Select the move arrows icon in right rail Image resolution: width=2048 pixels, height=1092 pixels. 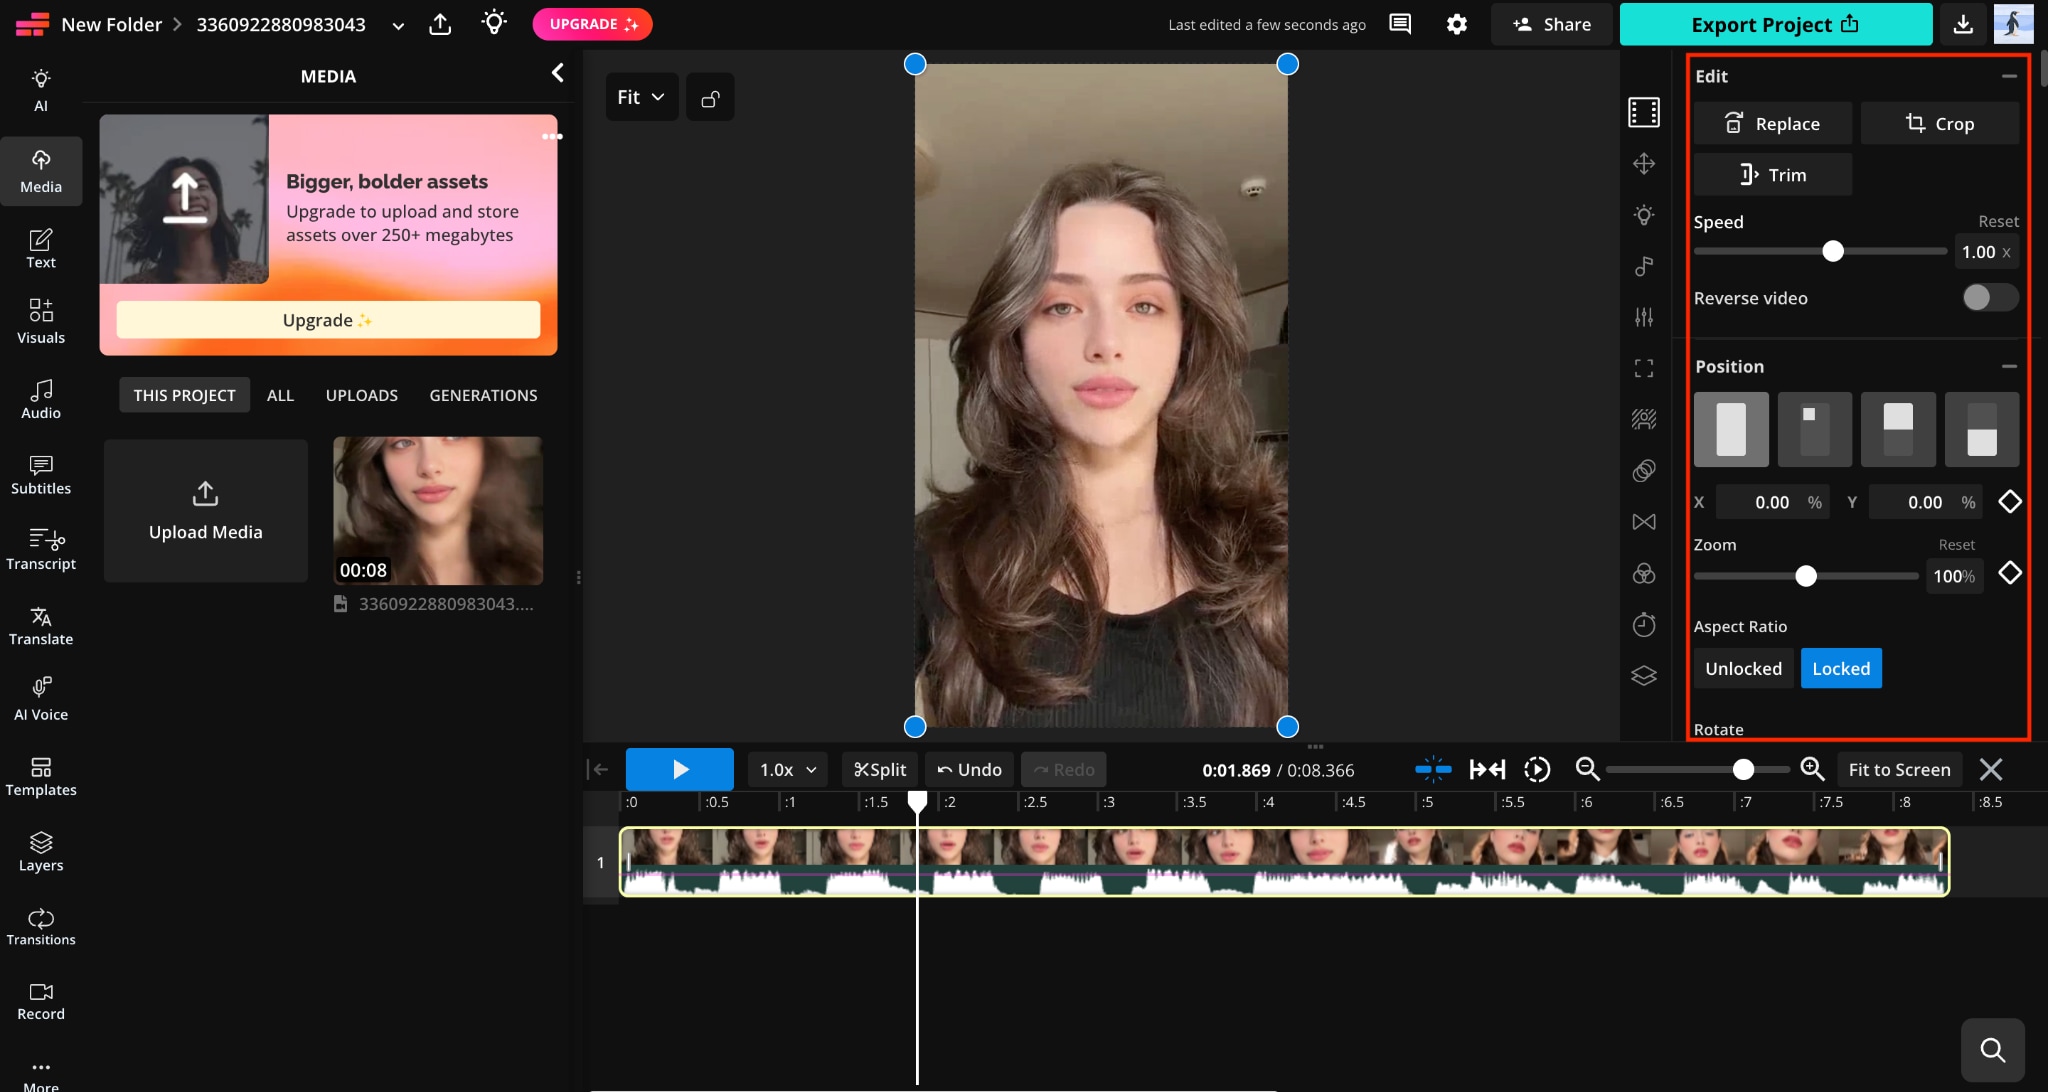coord(1644,163)
